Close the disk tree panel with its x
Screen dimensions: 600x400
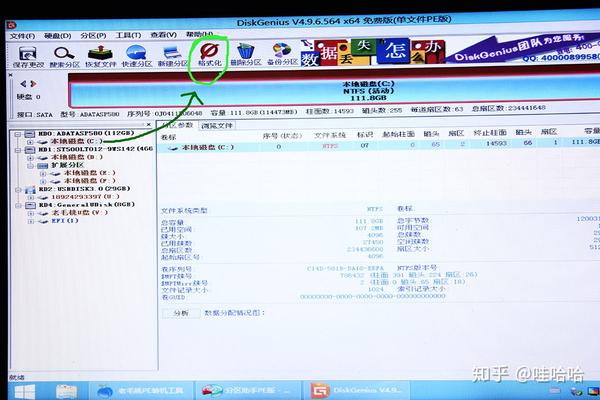(148, 124)
